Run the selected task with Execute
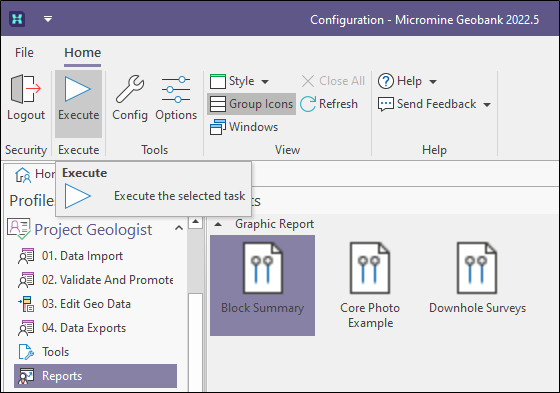Screen dimensions: 560x393 pos(78,104)
